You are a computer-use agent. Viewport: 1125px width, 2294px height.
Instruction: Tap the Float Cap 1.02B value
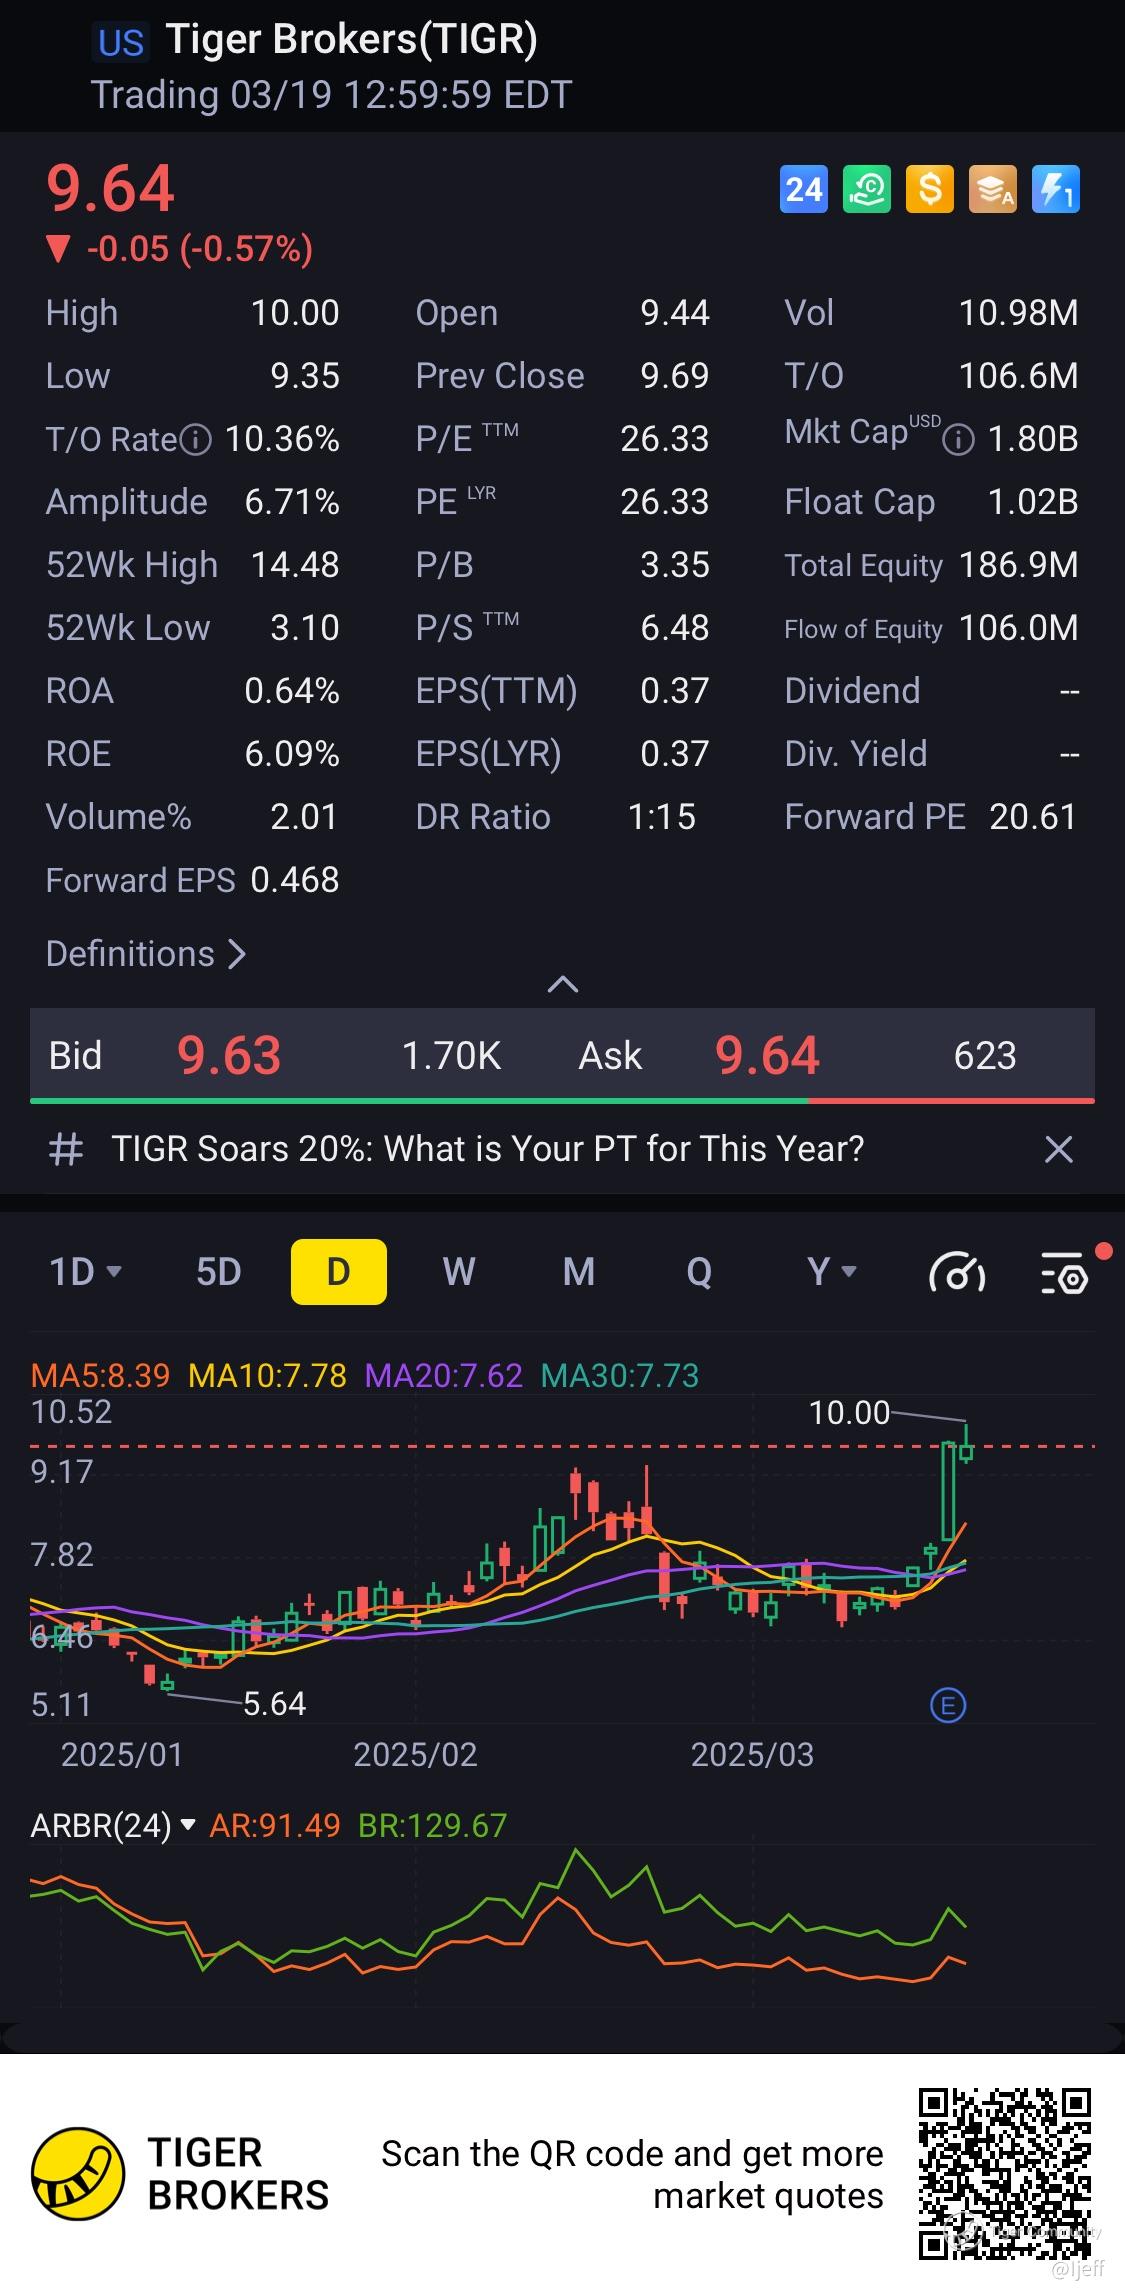coord(1033,502)
